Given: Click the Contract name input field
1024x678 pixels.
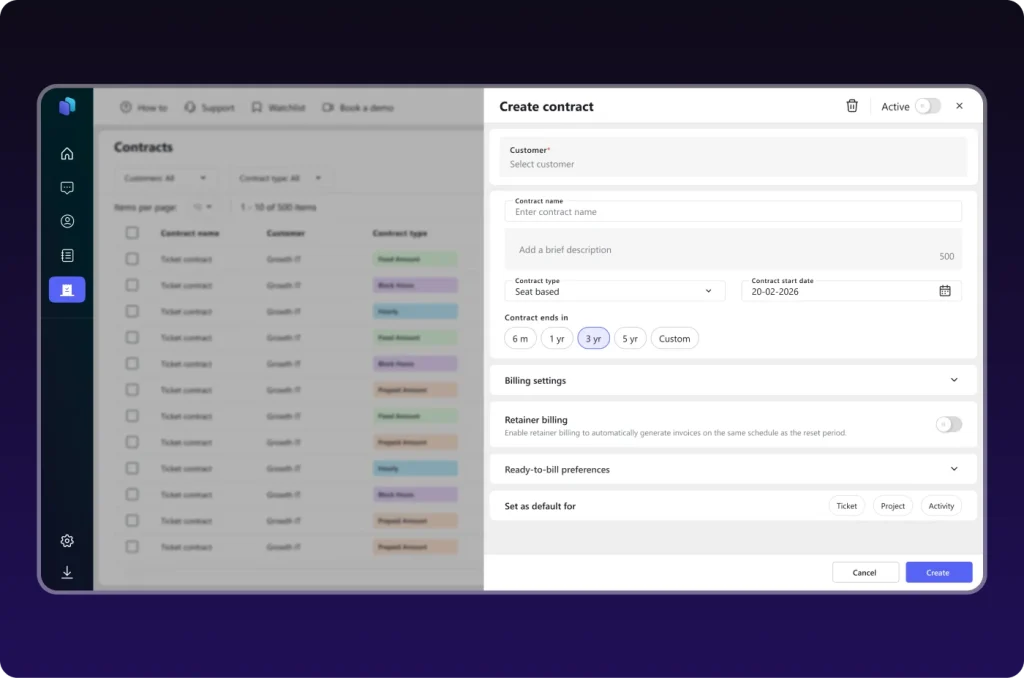Looking at the screenshot, I should coord(735,212).
